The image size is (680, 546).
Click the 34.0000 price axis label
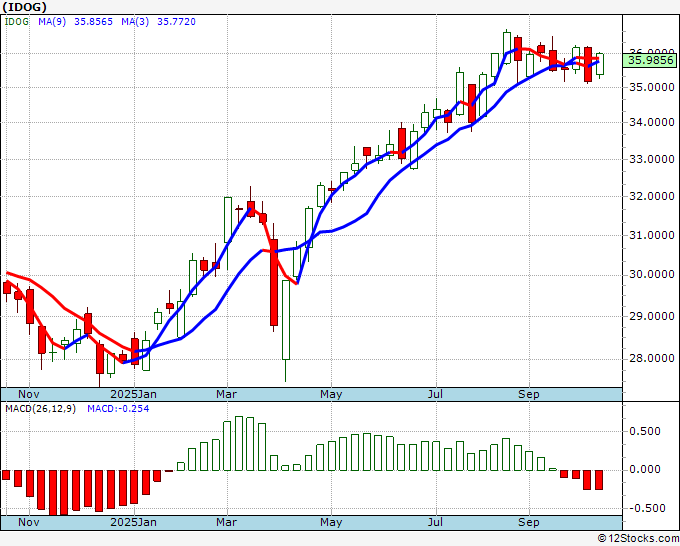click(x=652, y=122)
